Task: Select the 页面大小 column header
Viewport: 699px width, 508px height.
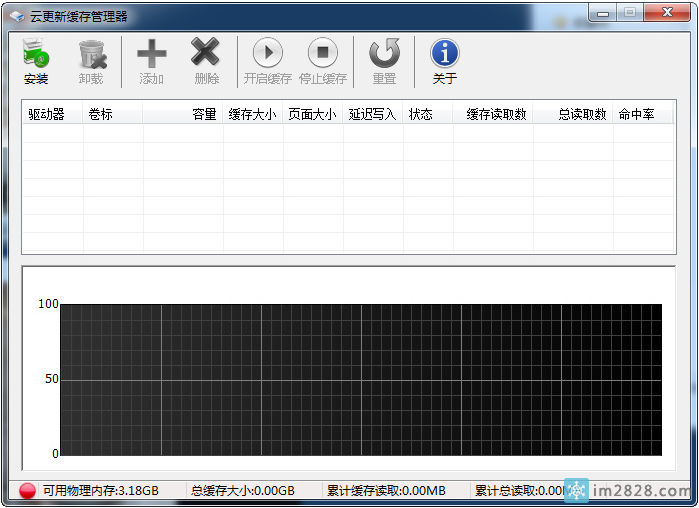Action: (313, 114)
